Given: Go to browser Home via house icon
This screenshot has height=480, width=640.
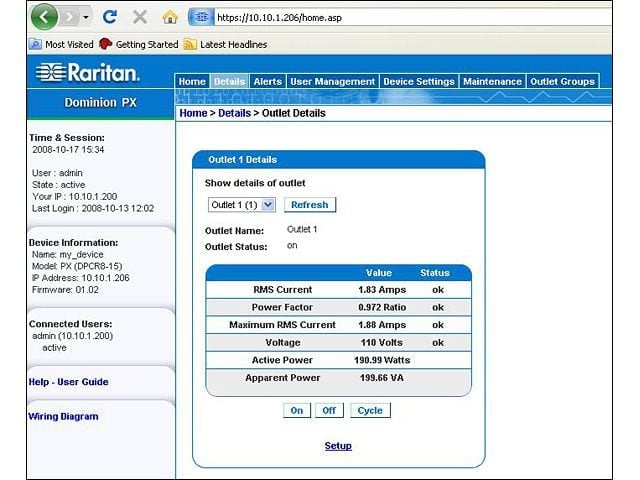Looking at the screenshot, I should click(170, 17).
